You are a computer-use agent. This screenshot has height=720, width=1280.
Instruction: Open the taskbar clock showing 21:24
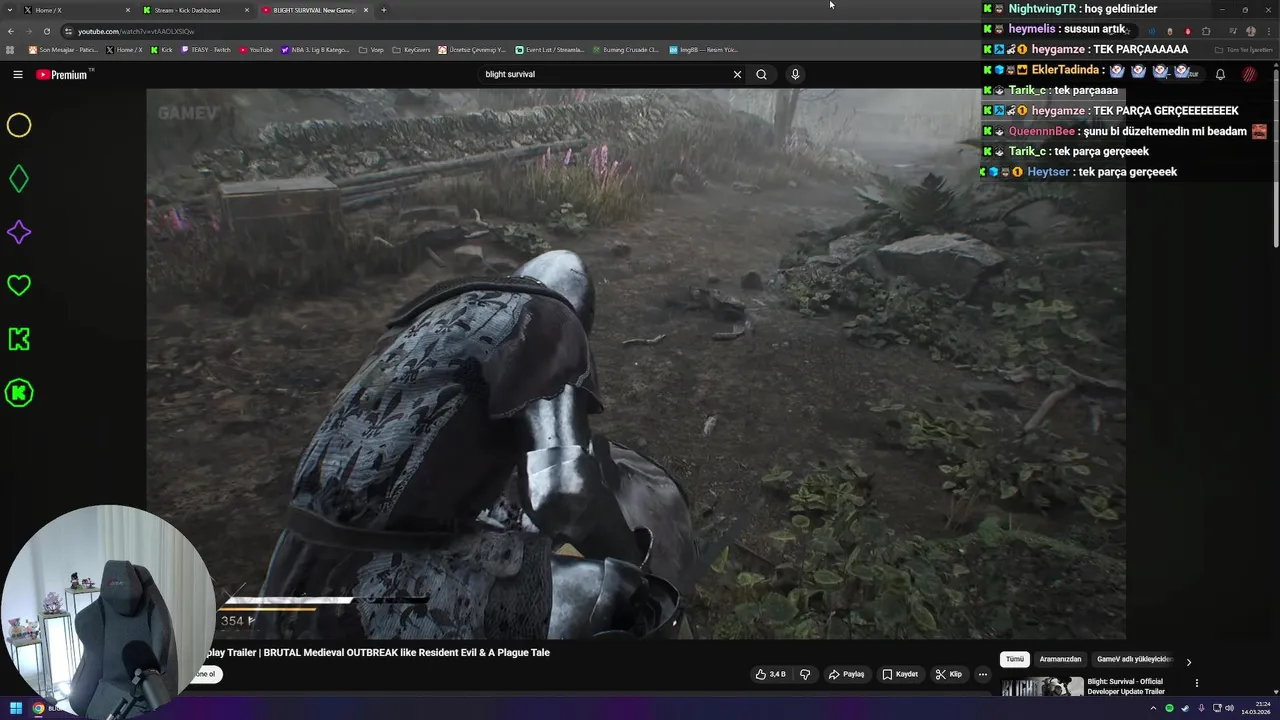(x=1256, y=708)
